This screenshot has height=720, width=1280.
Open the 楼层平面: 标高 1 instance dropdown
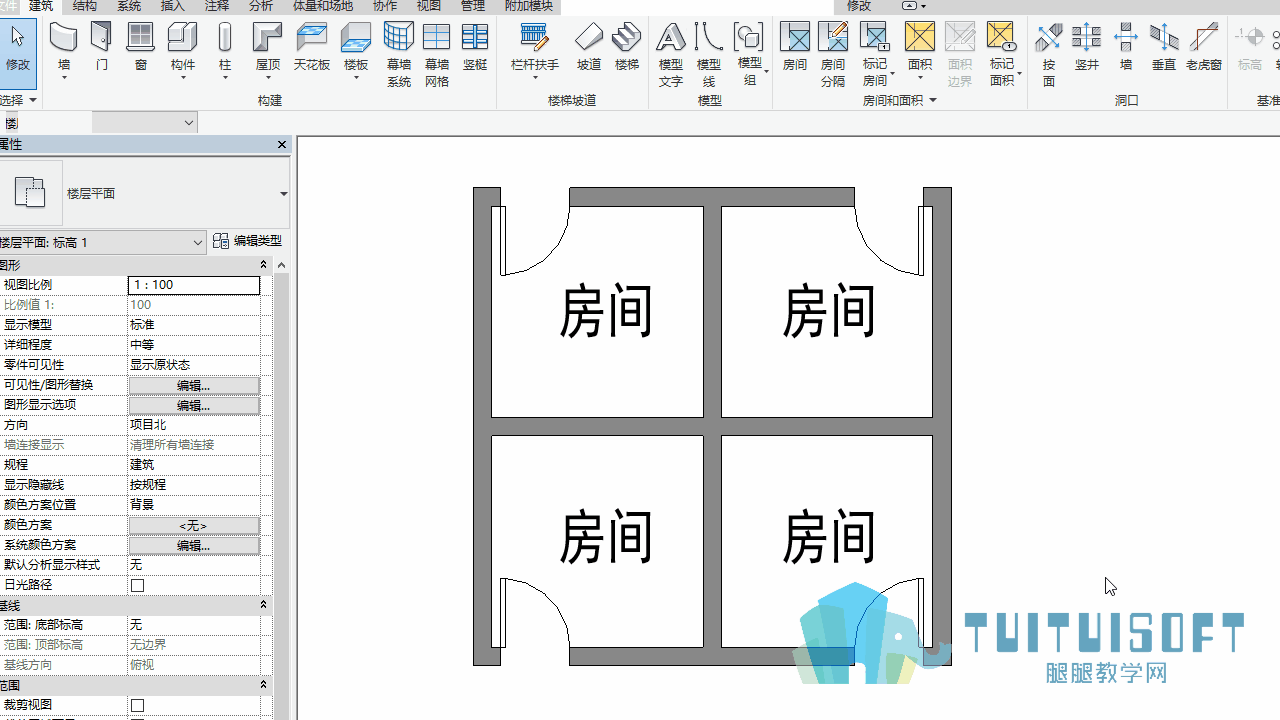click(x=198, y=243)
